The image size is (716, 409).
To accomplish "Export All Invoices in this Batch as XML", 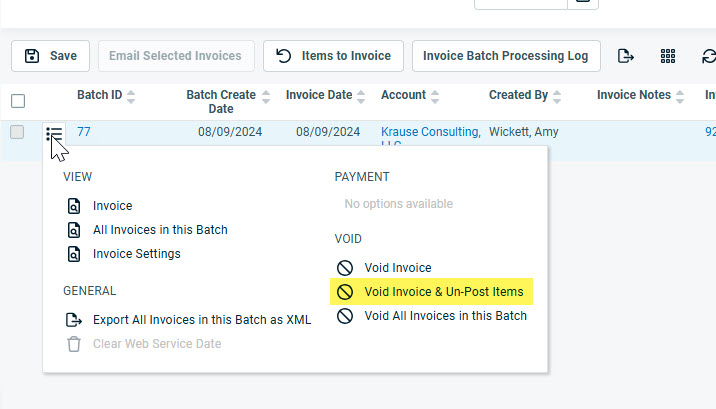I will tap(201, 320).
